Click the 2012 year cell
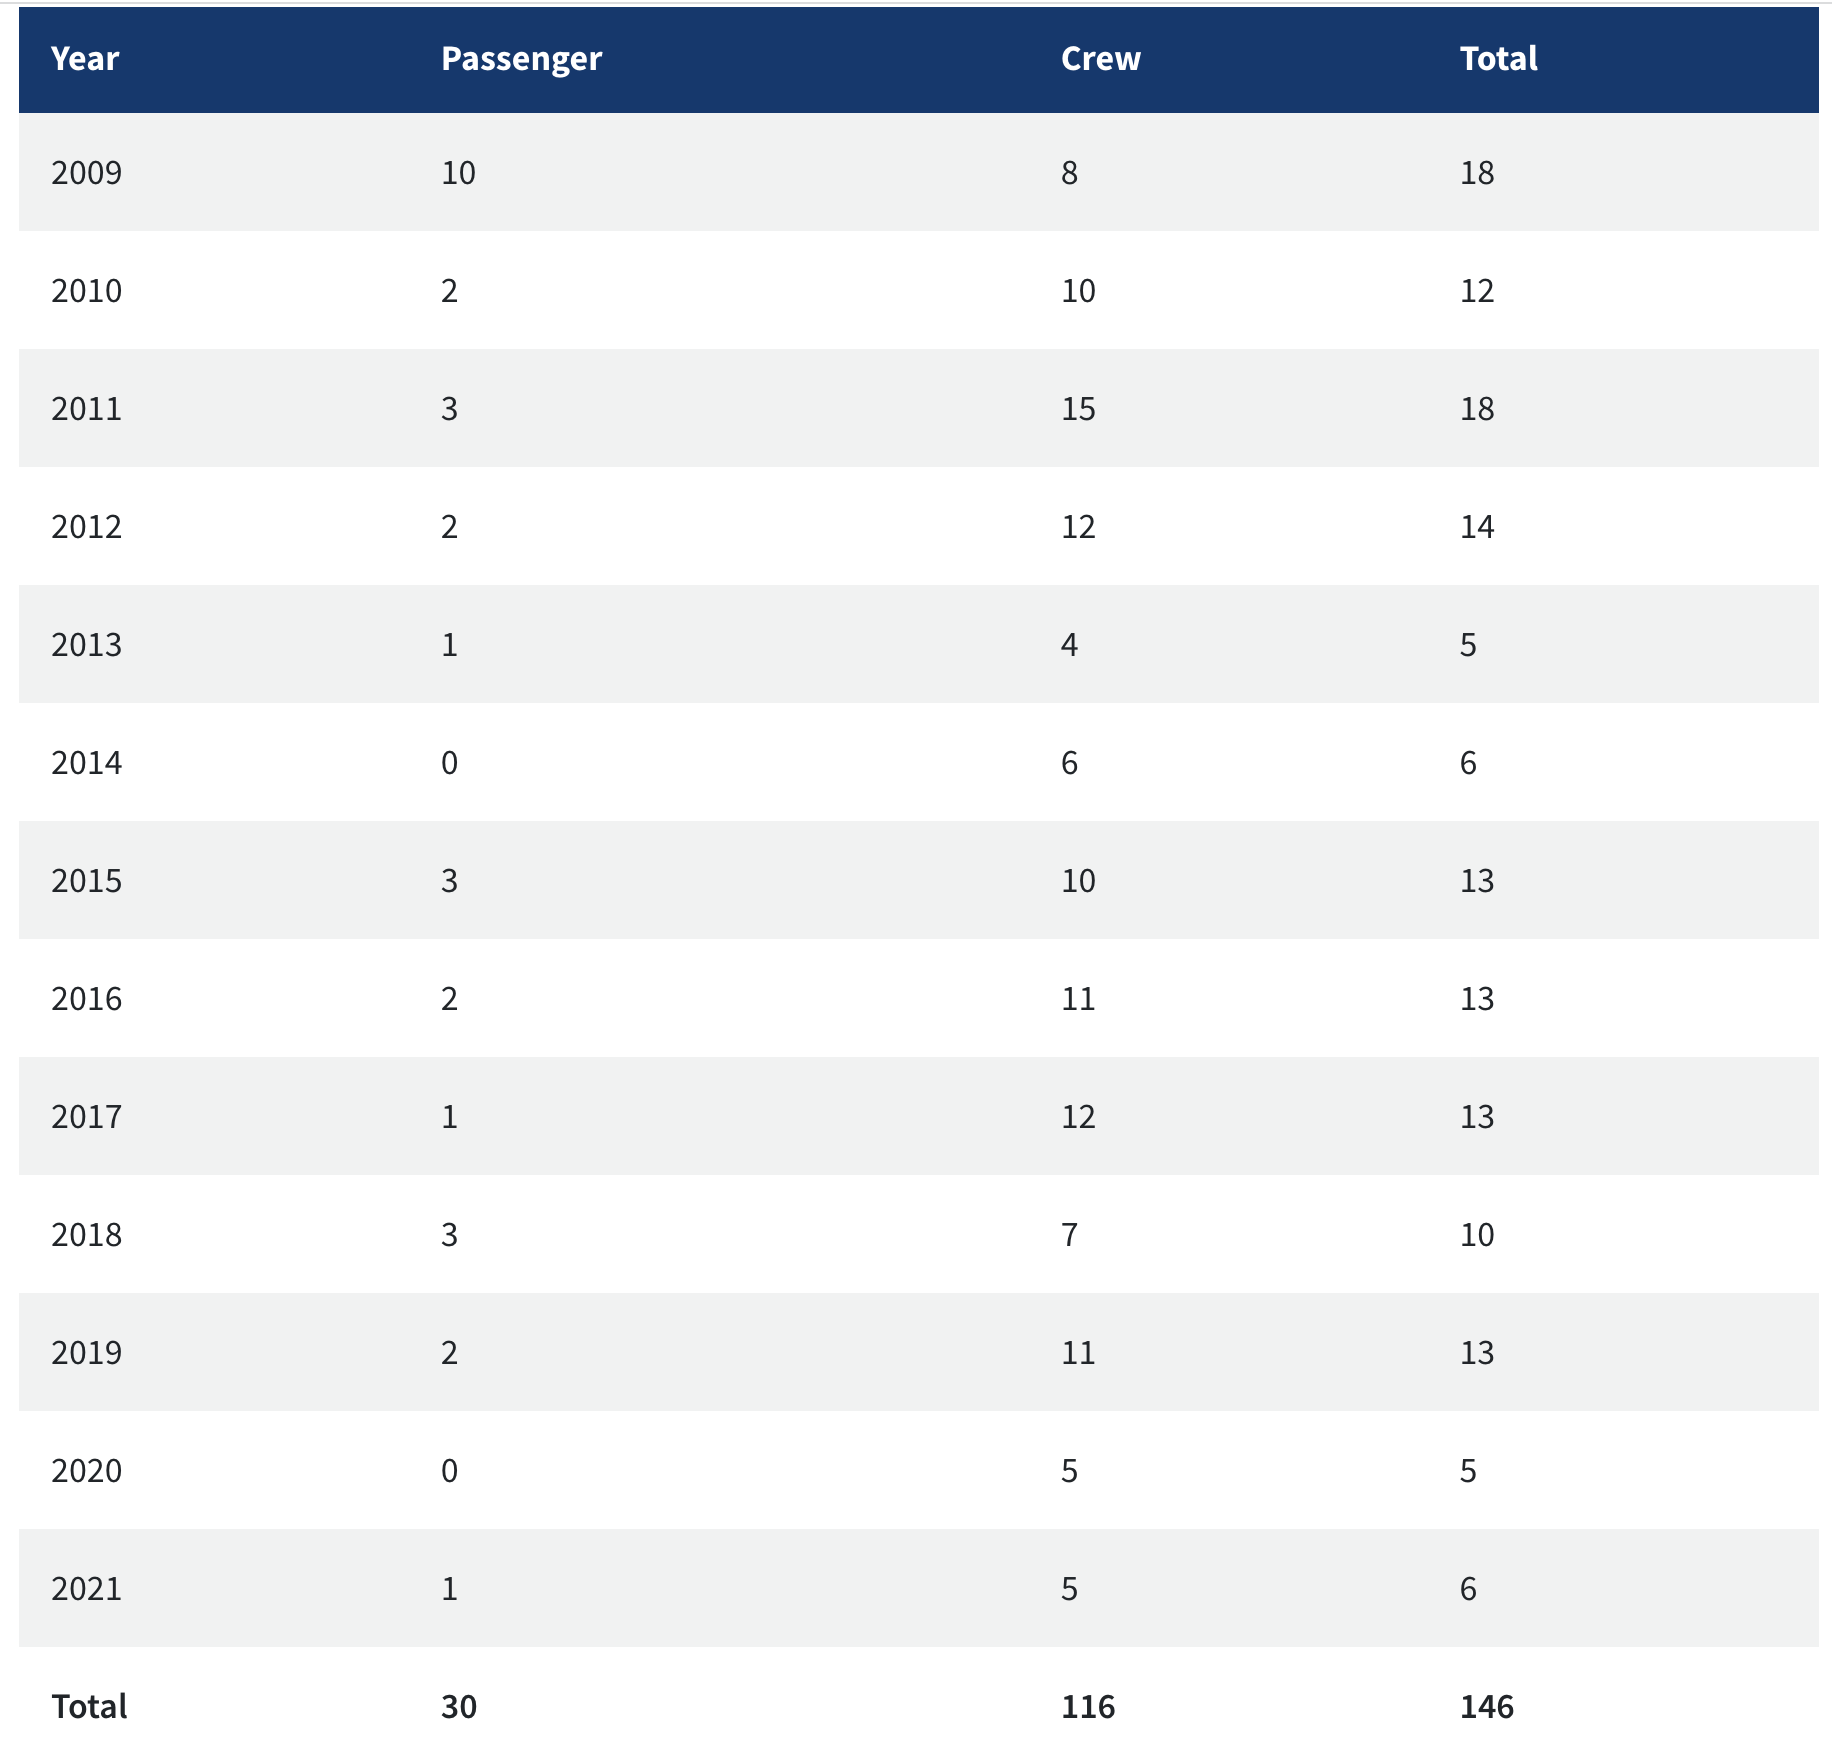This screenshot has height=1746, width=1832. [x=87, y=527]
